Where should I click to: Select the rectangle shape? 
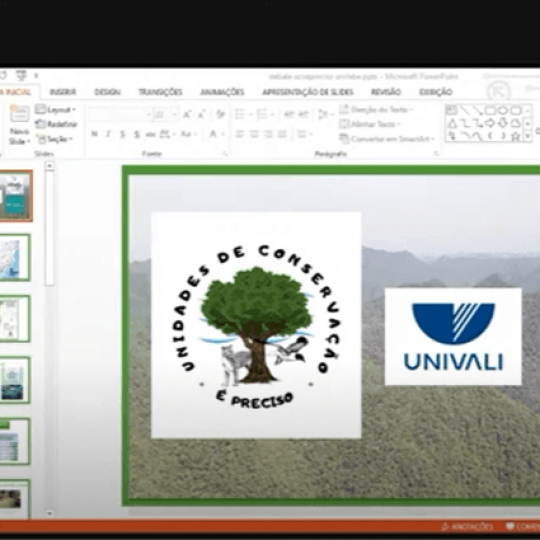490,111
